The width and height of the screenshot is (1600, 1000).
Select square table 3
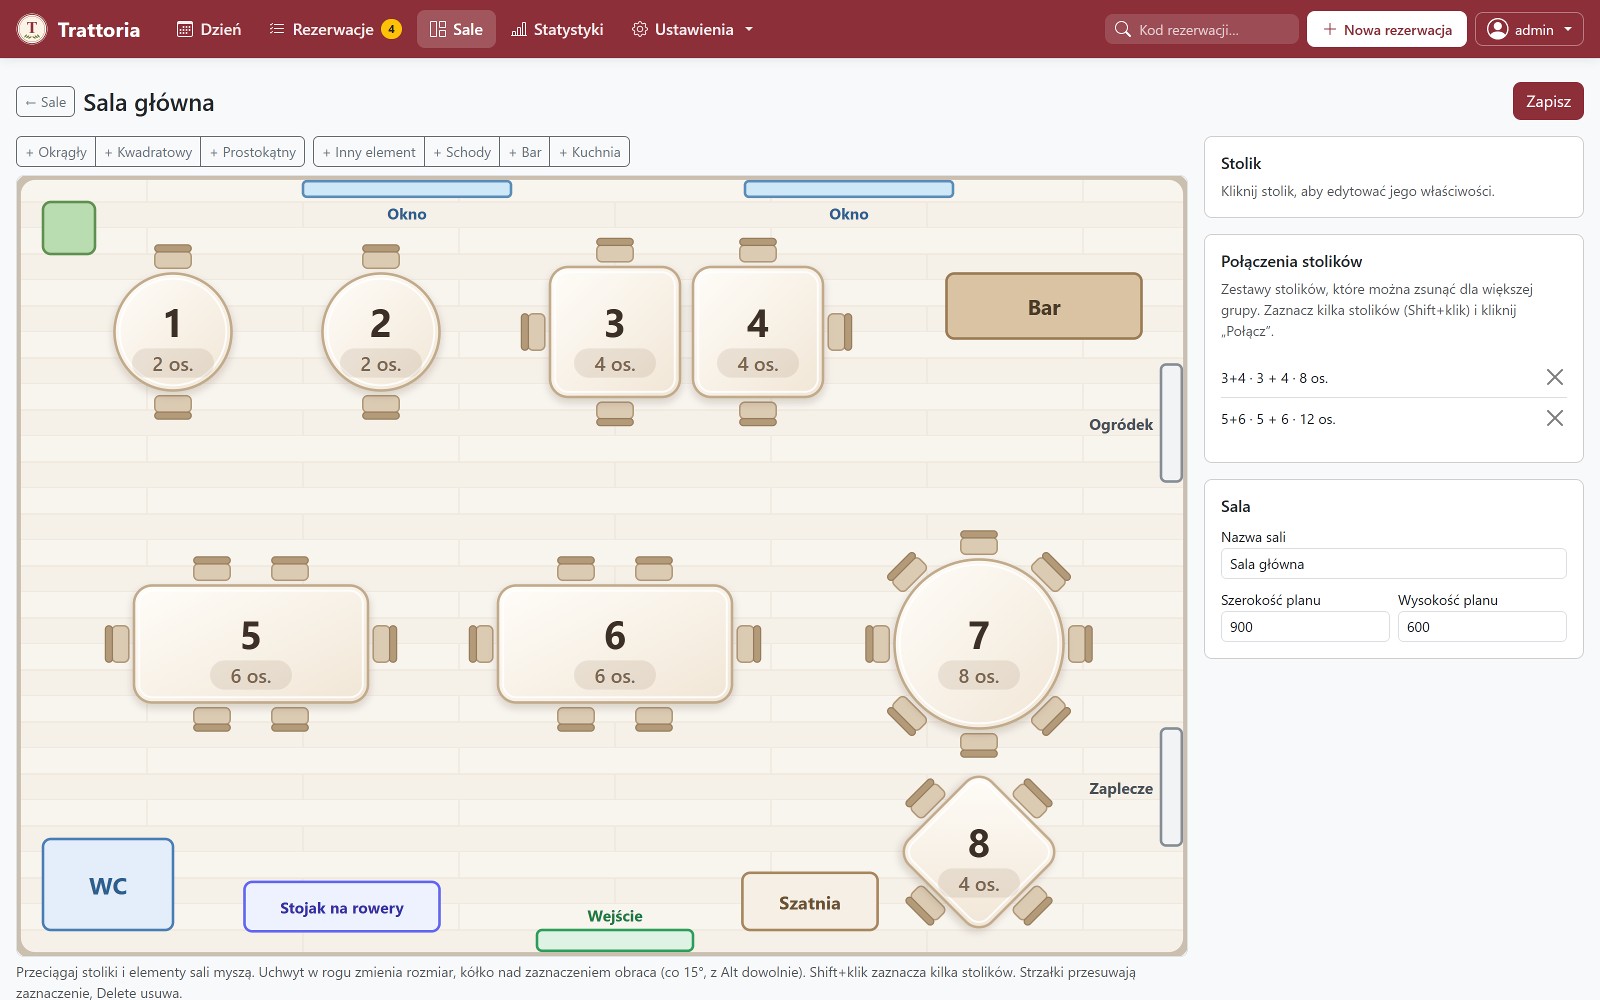click(615, 331)
